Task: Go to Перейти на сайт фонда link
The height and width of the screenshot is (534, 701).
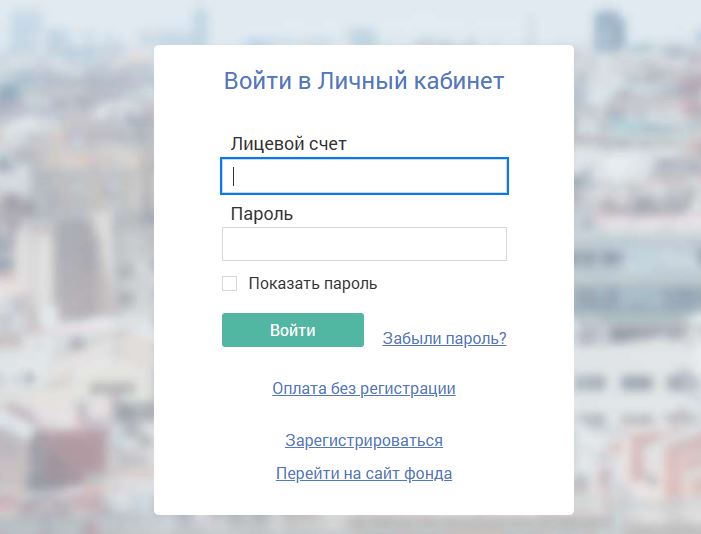Action: pos(364,474)
